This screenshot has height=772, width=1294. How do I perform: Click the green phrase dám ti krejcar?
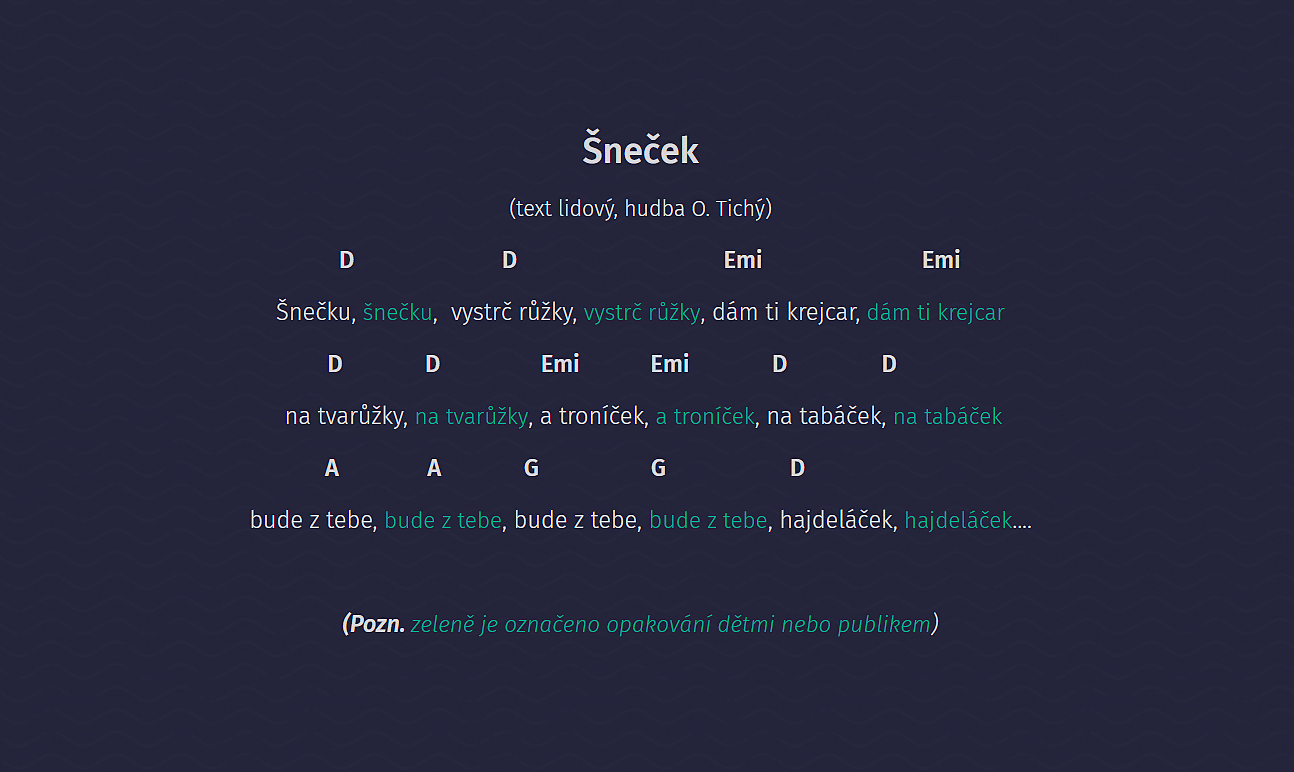(936, 312)
